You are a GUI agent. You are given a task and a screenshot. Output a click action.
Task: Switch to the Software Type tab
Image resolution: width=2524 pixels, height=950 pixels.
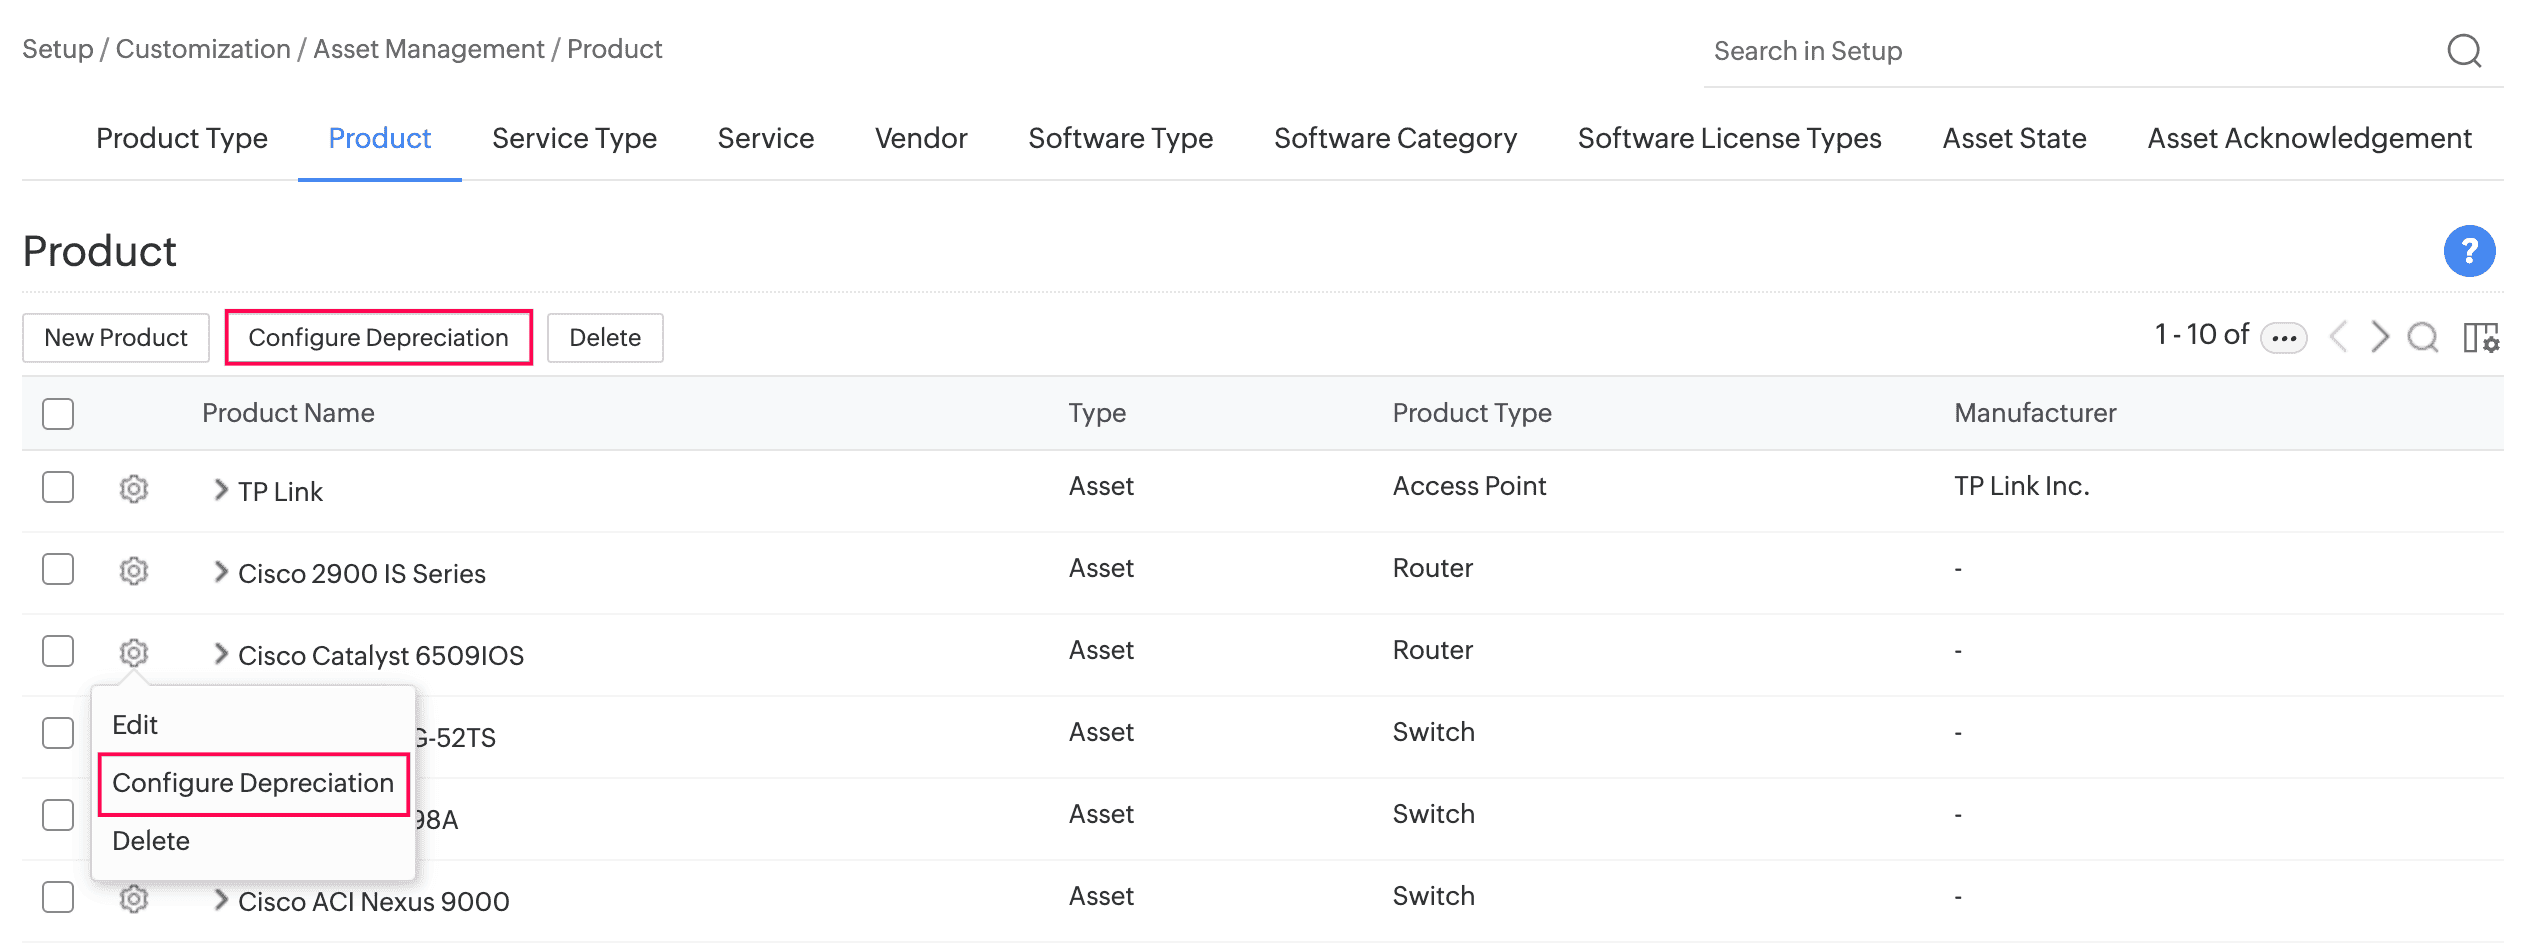pyautogui.click(x=1120, y=138)
